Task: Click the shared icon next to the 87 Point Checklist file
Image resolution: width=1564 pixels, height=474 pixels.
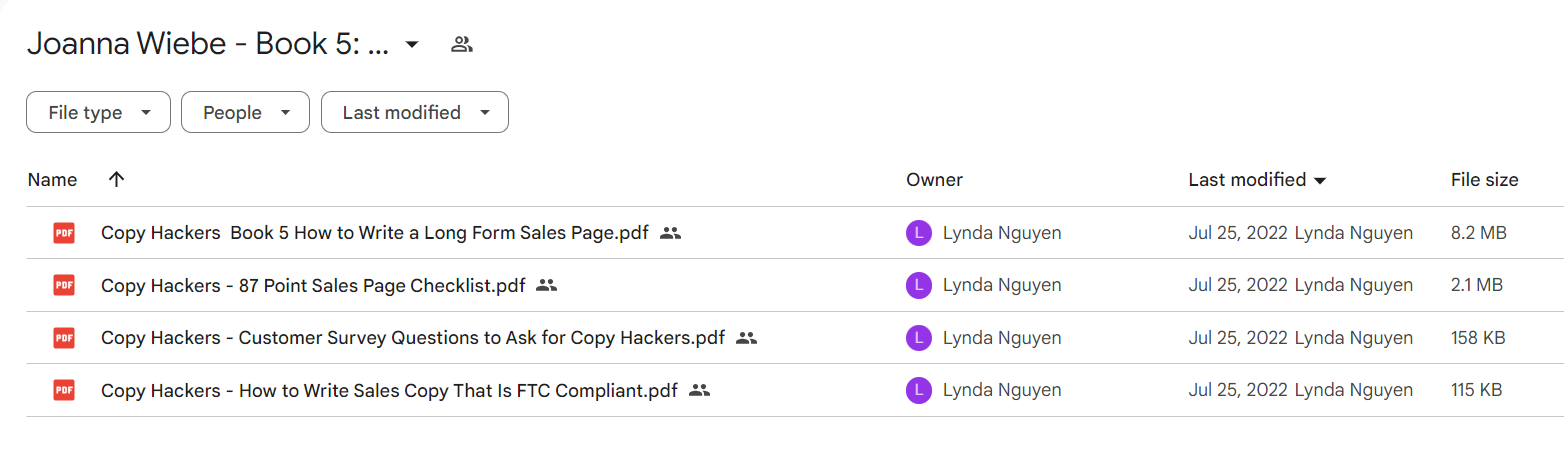Action: coord(546,286)
